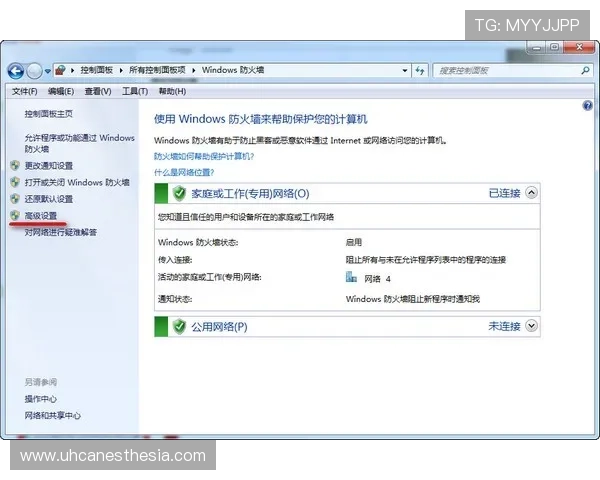The image size is (600, 480).
Task: Click the greyed forward navigation arrow
Action: pos(34,71)
